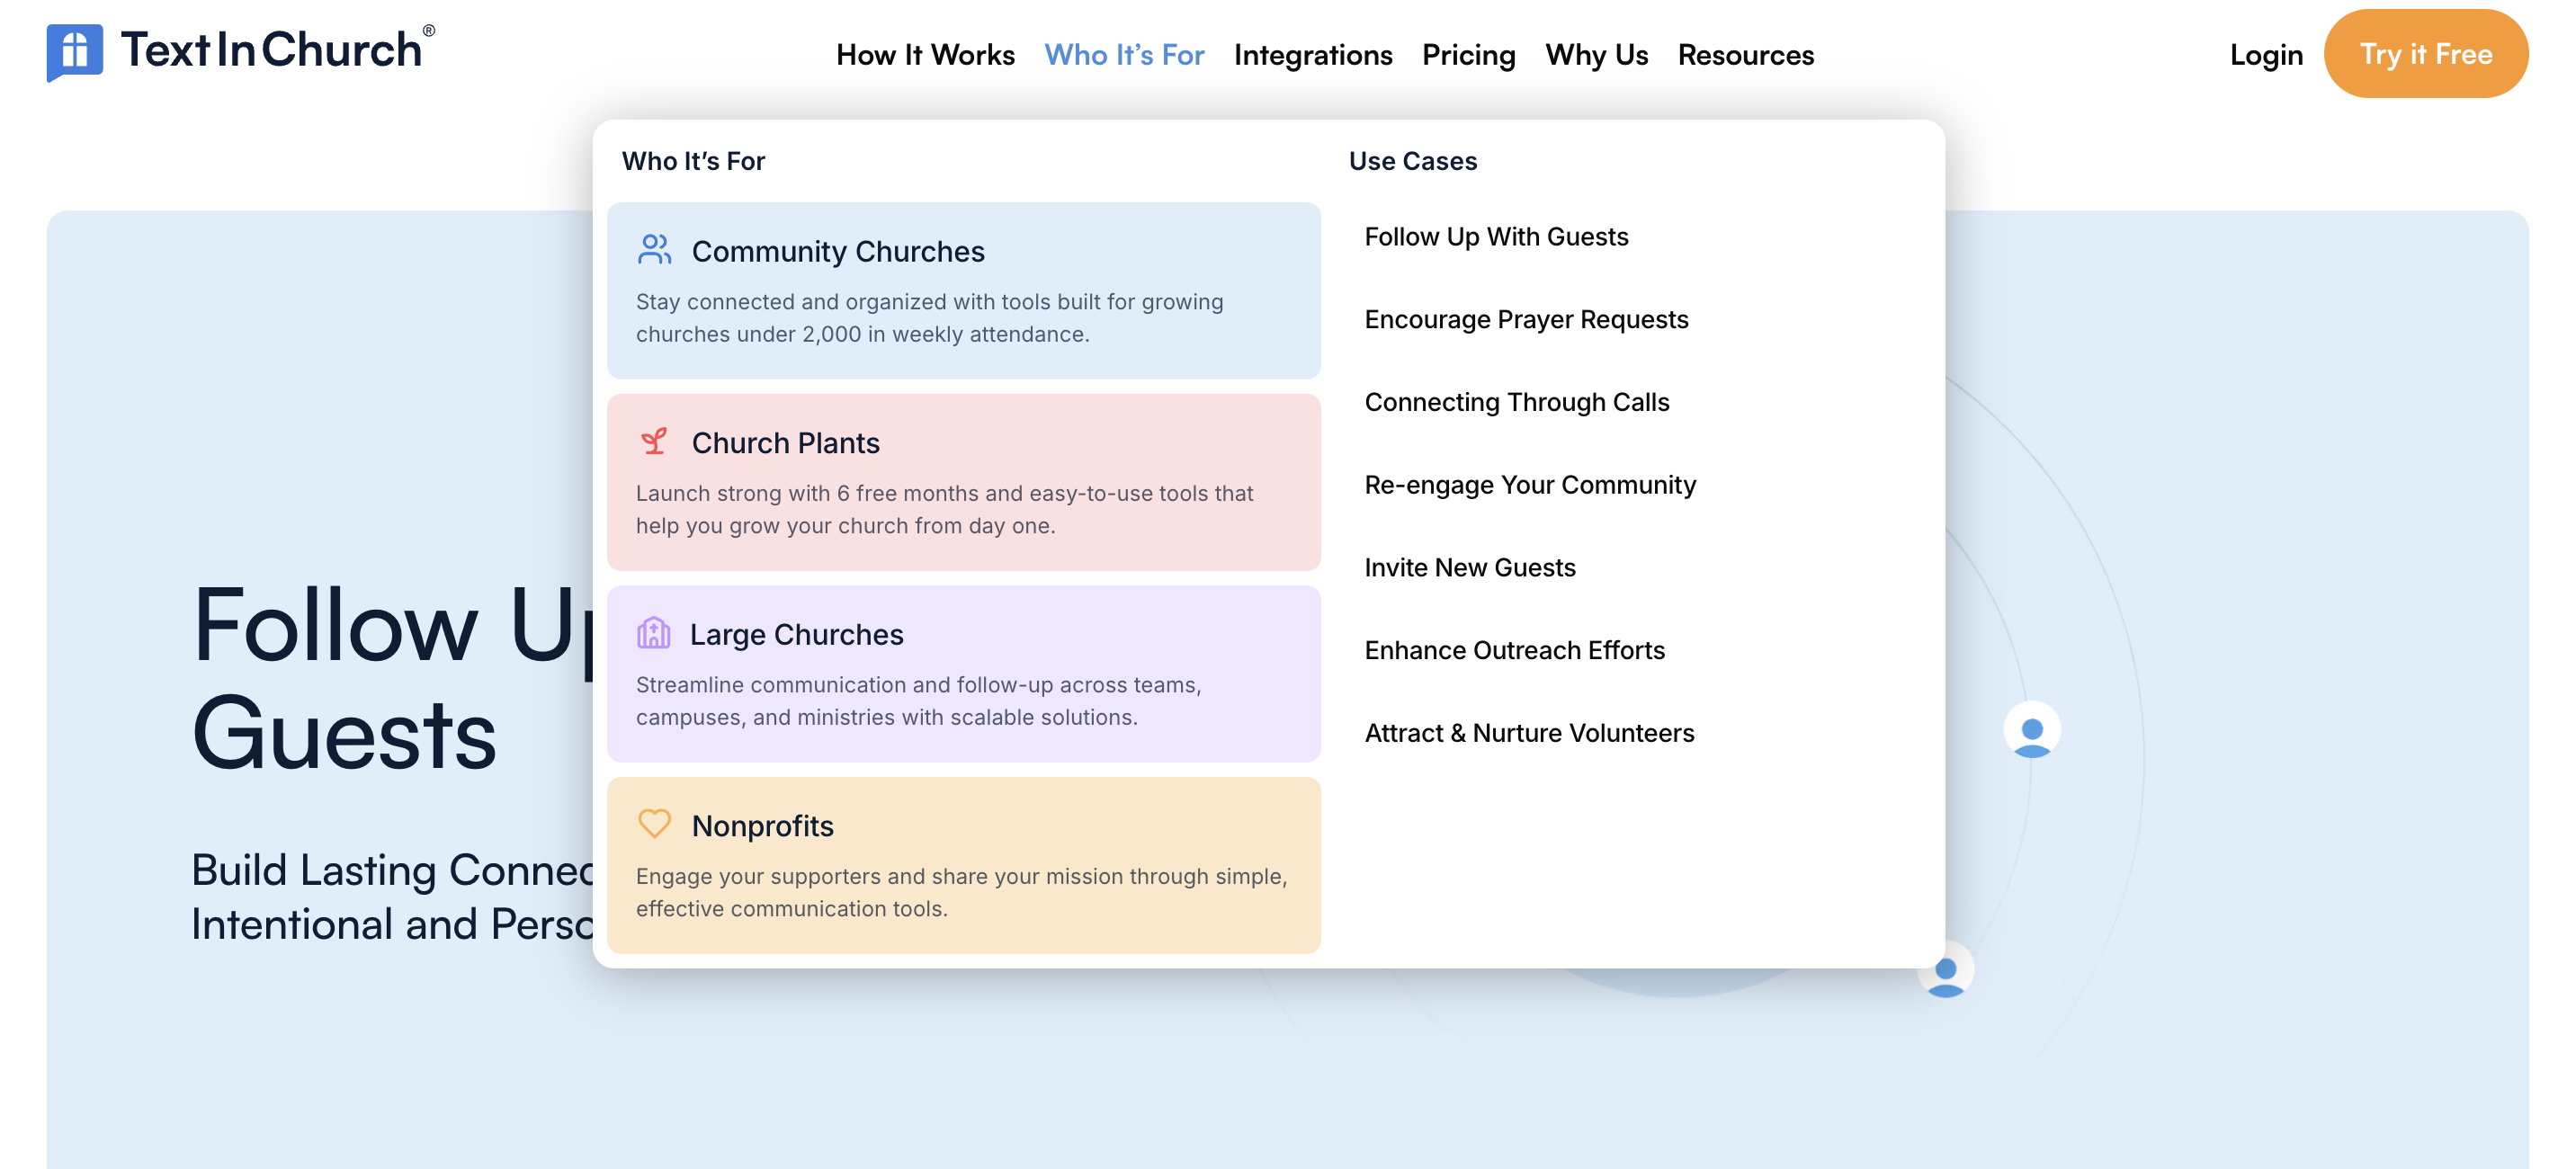
Task: Open the Who It's For menu
Action: click(1124, 55)
